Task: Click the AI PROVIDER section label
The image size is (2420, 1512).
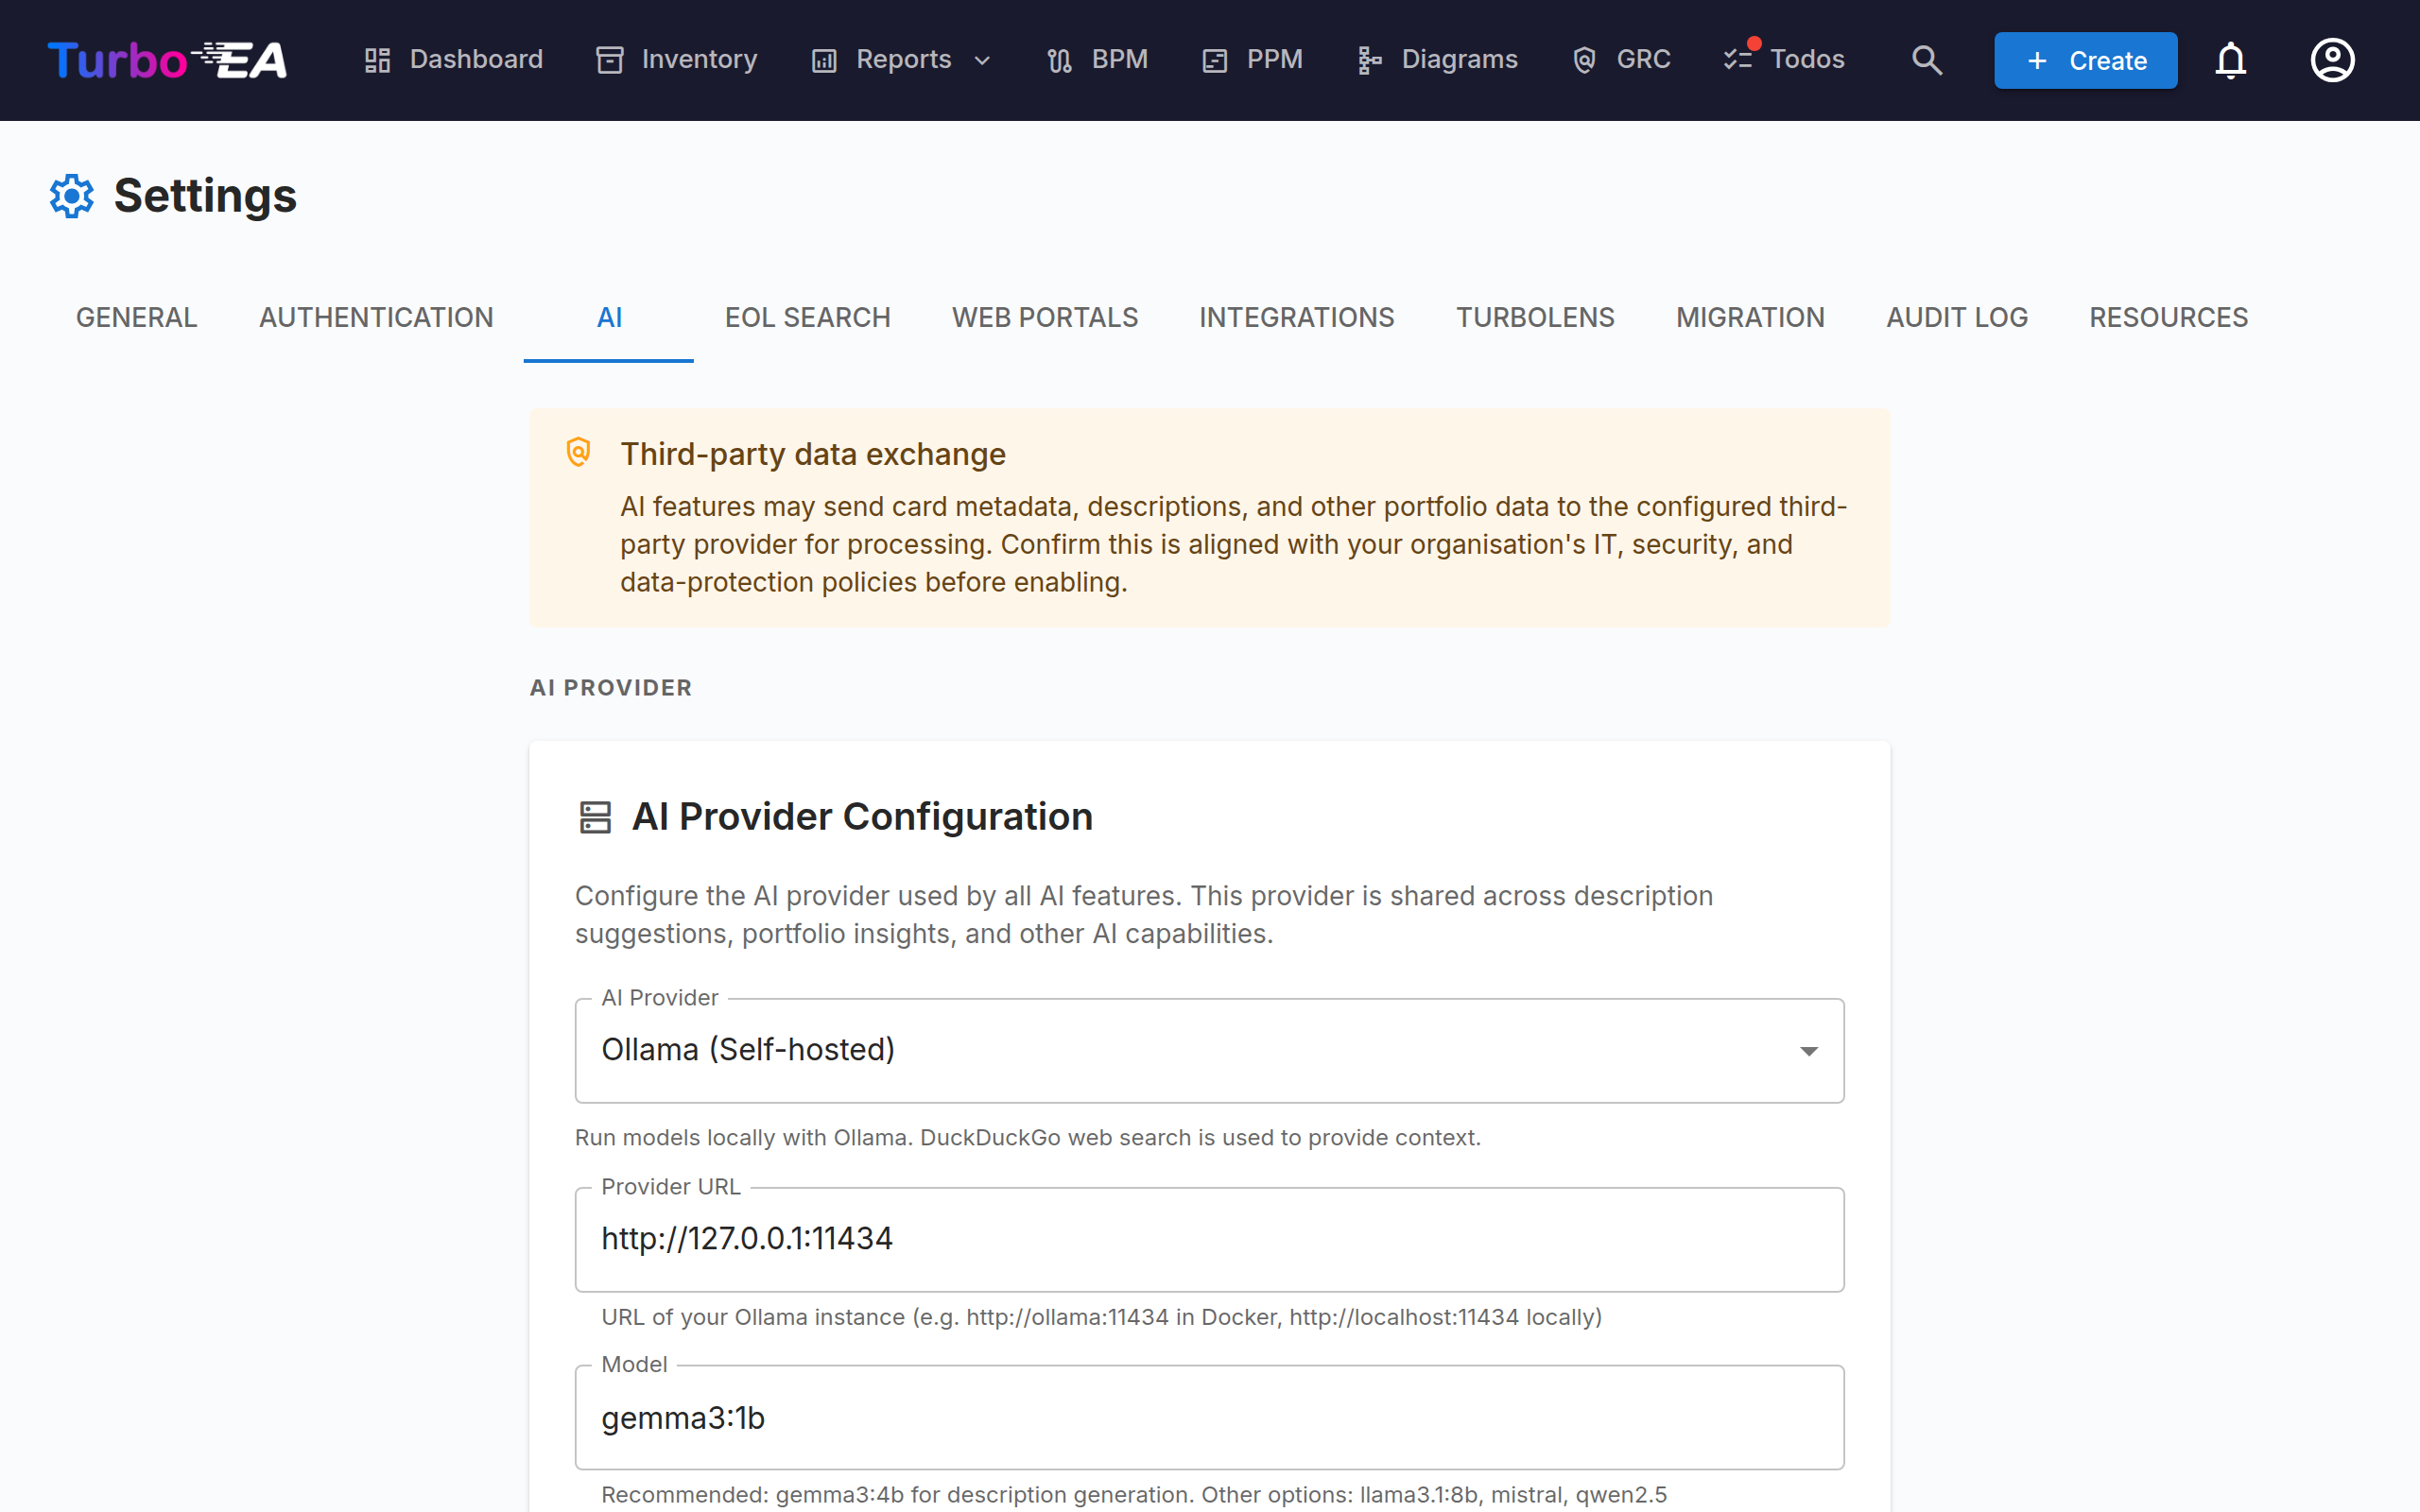Action: point(611,688)
